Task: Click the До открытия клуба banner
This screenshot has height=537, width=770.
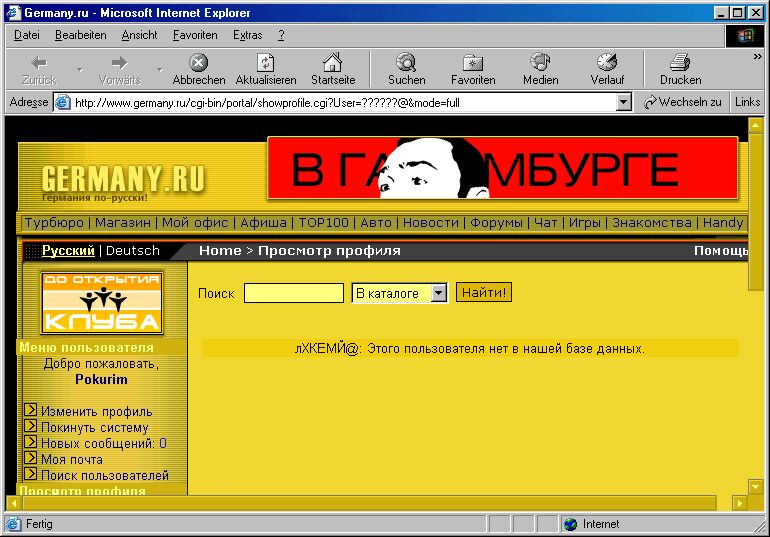Action: click(102, 303)
